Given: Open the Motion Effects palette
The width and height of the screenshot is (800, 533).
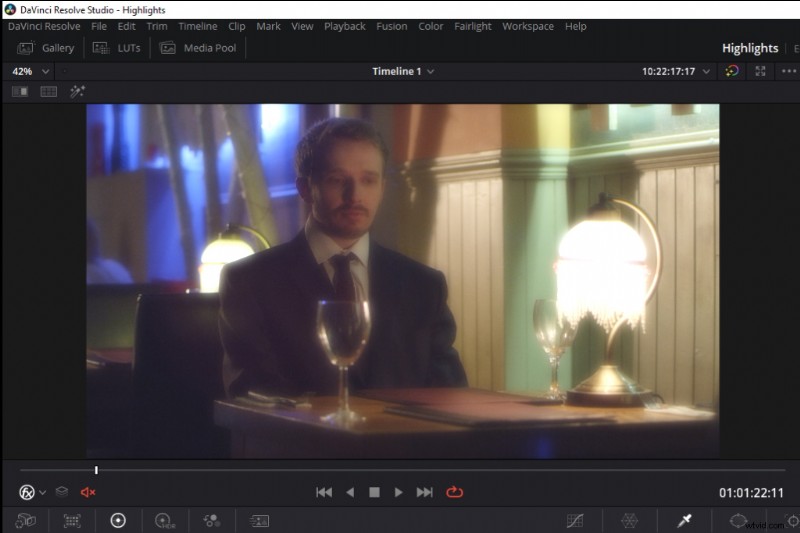Looking at the screenshot, I should pyautogui.click(x=259, y=521).
